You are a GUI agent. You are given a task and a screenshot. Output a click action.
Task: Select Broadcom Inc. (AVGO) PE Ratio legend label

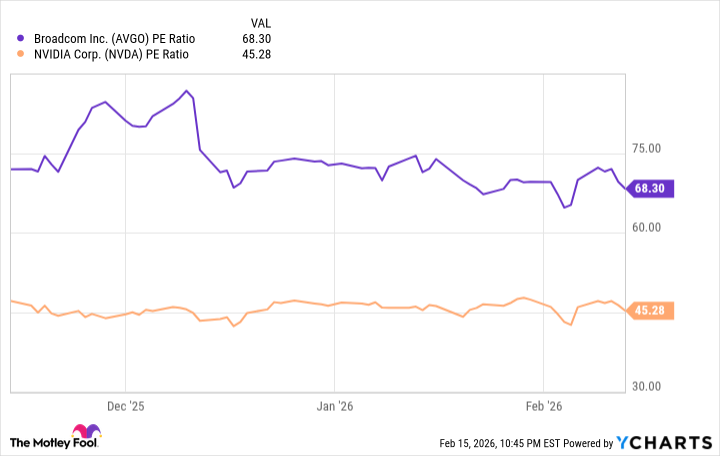(x=115, y=38)
